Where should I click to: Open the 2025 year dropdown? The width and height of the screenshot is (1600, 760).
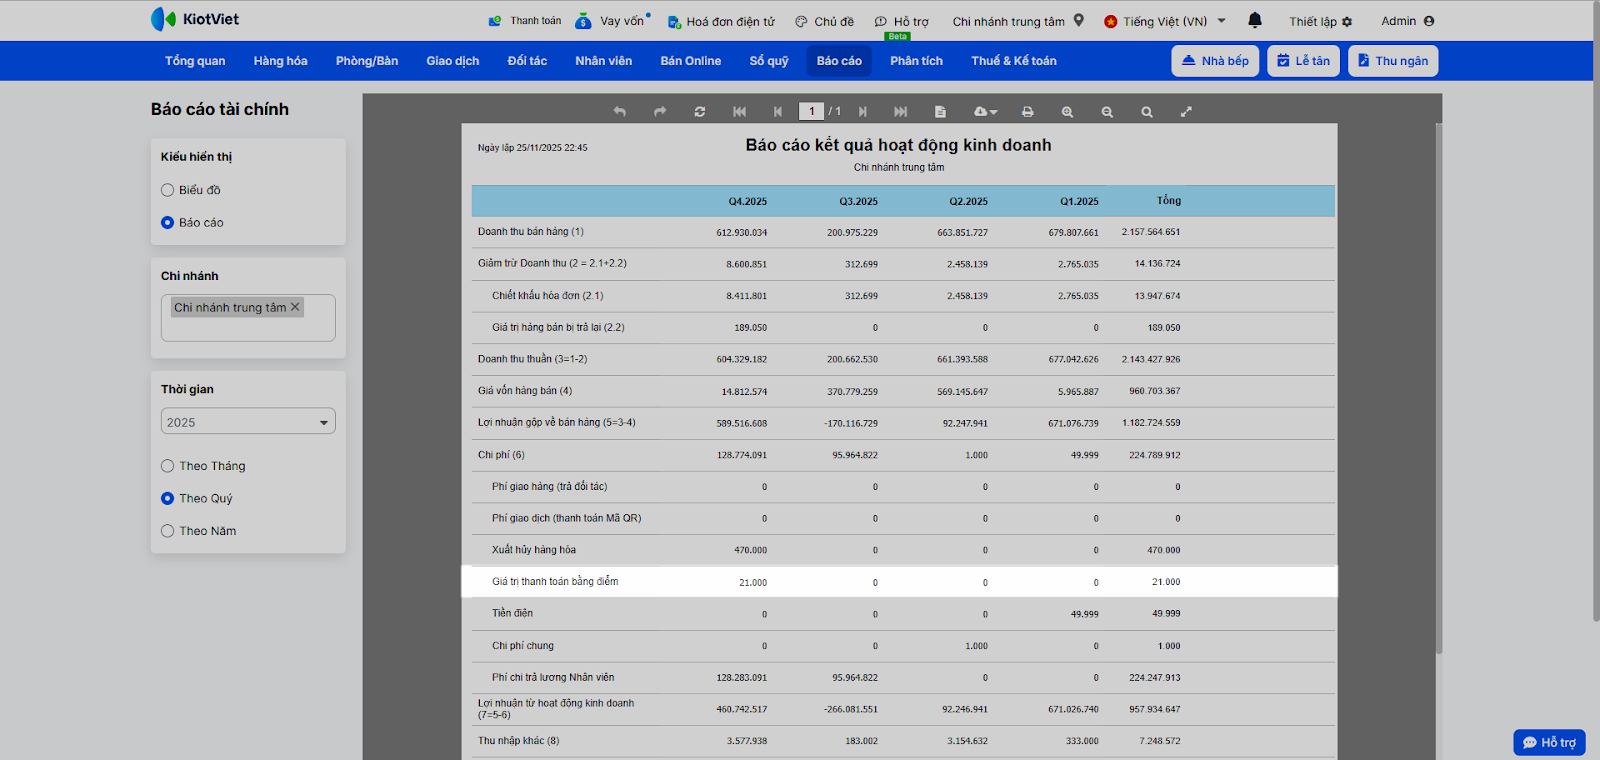248,422
